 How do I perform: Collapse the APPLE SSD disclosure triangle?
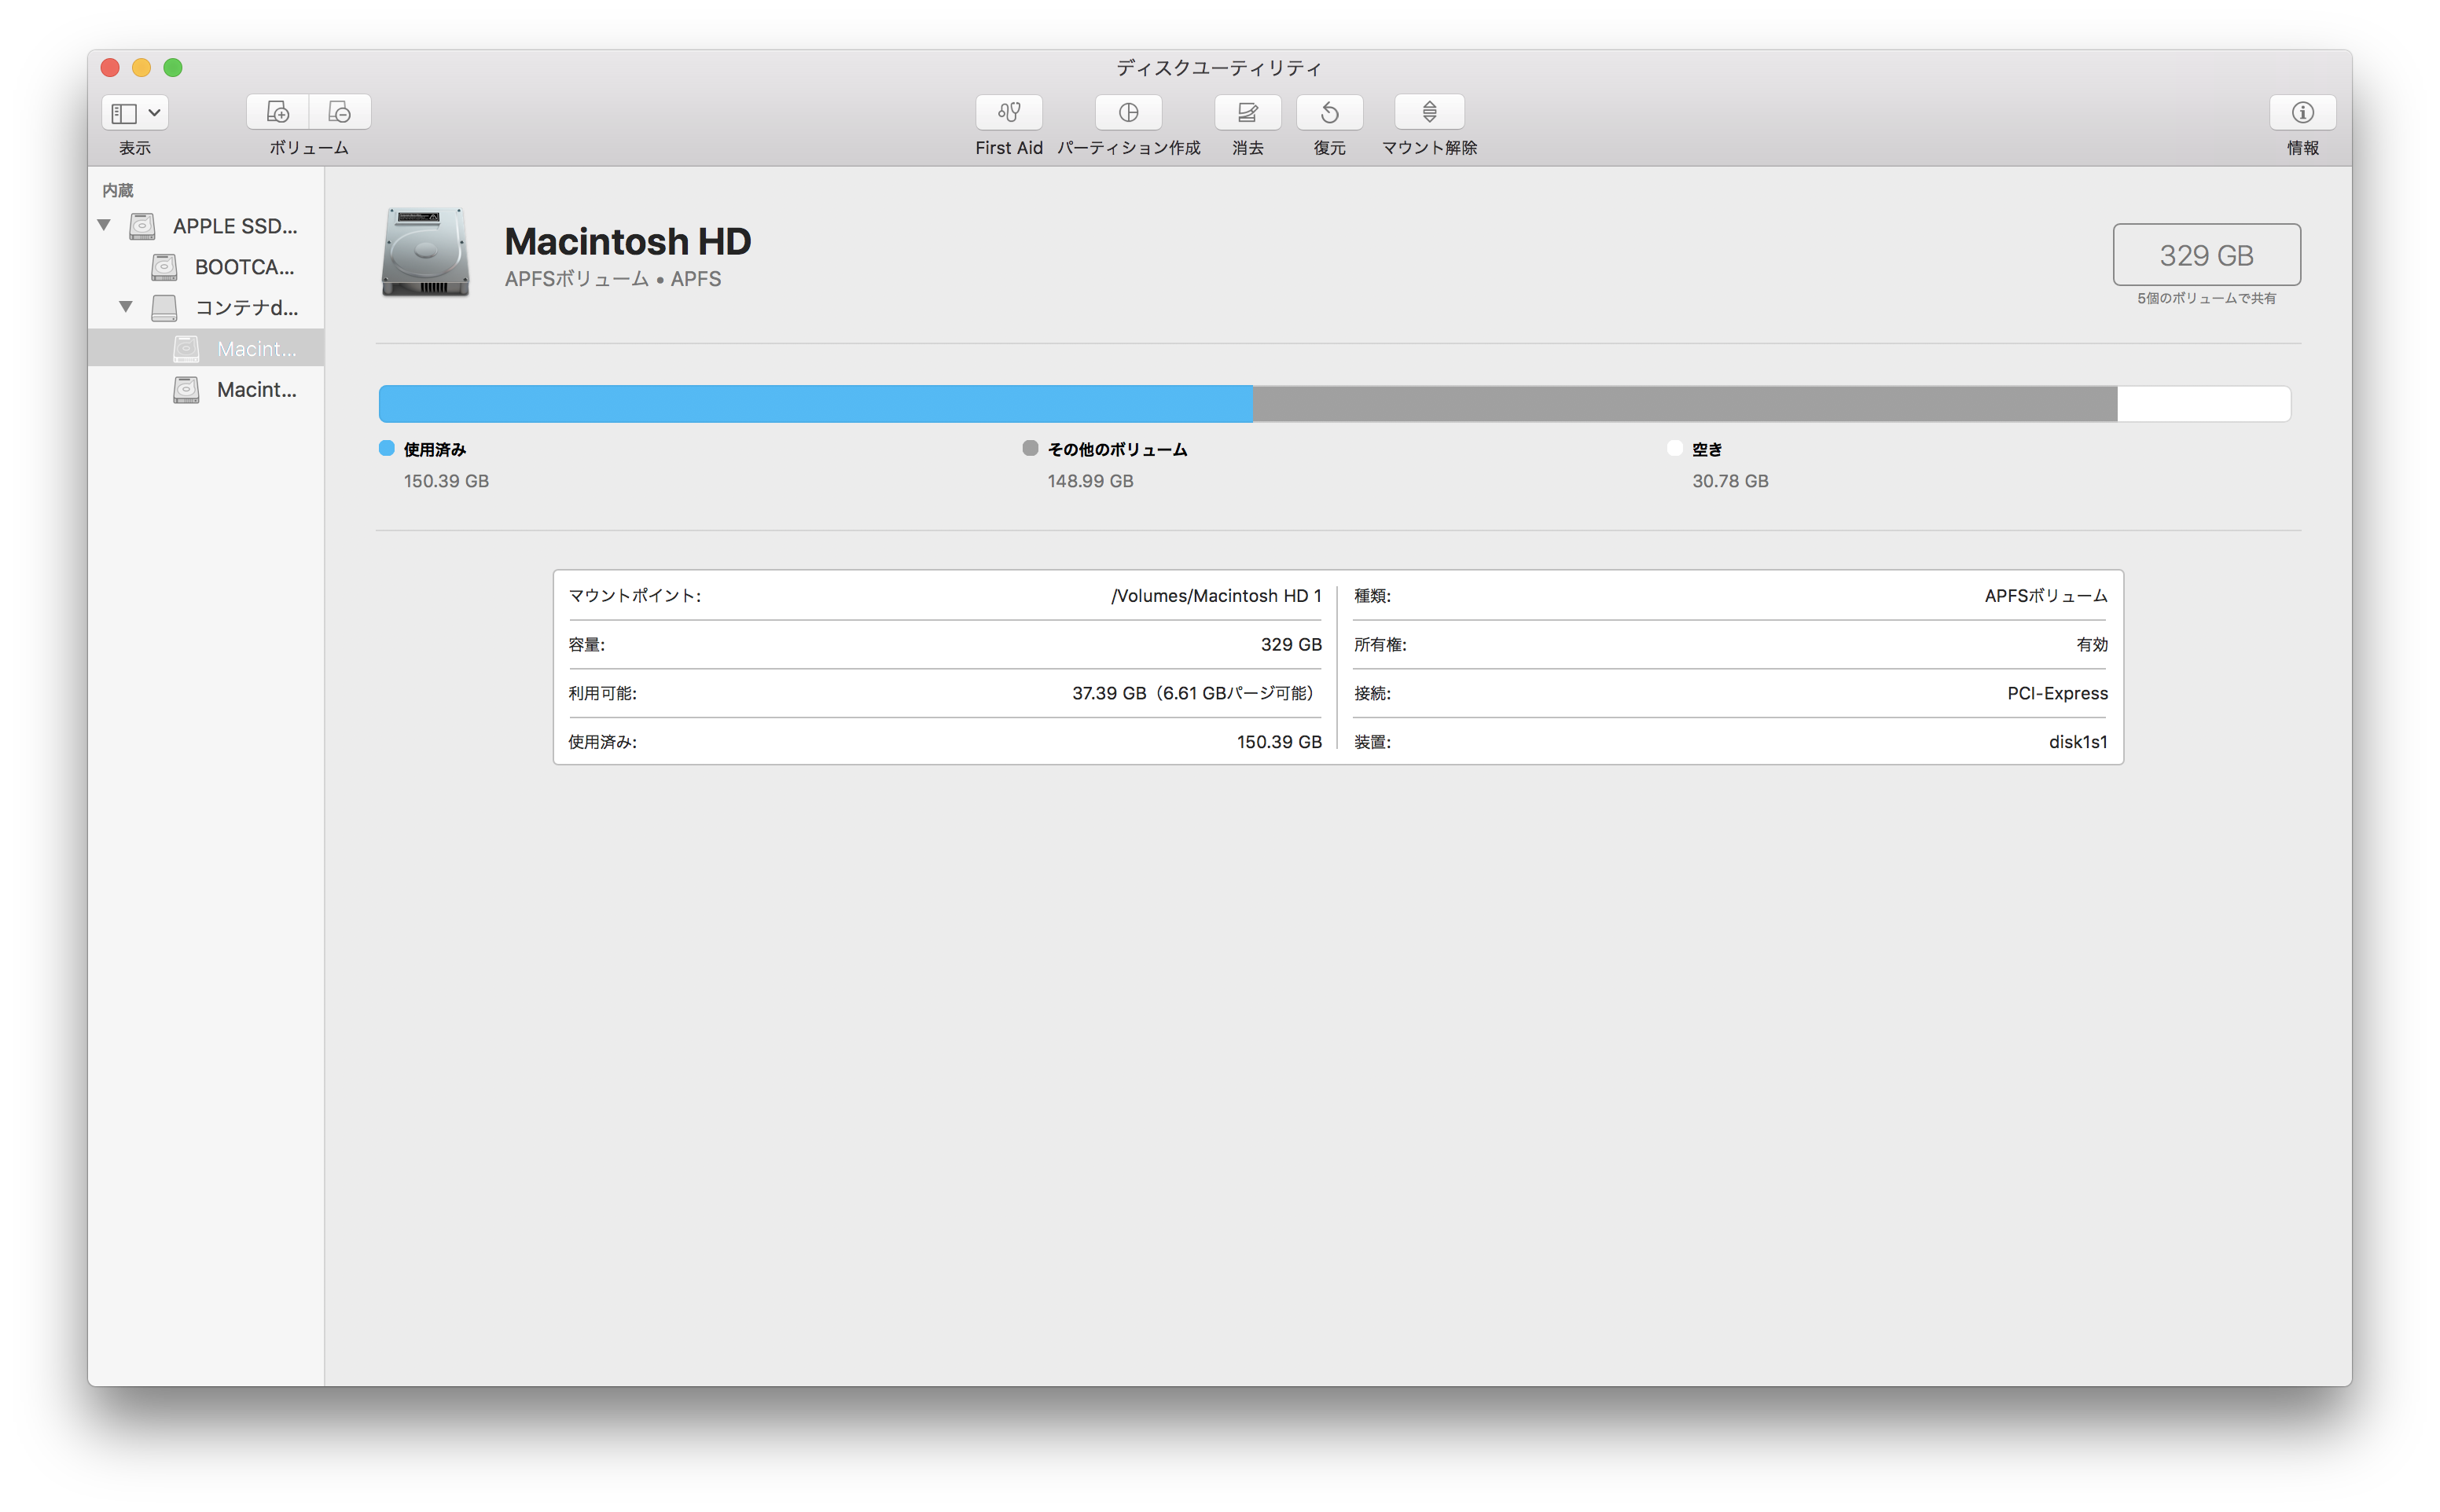click(x=104, y=225)
